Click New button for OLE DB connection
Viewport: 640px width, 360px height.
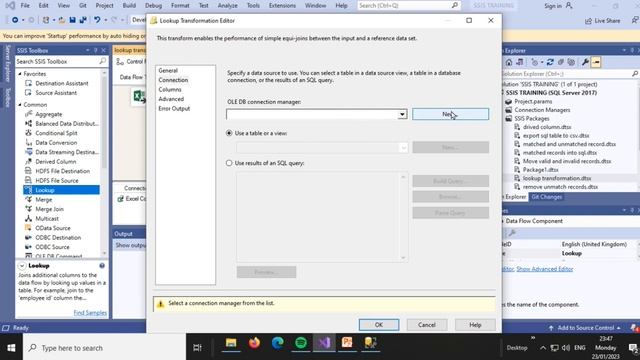(450, 114)
